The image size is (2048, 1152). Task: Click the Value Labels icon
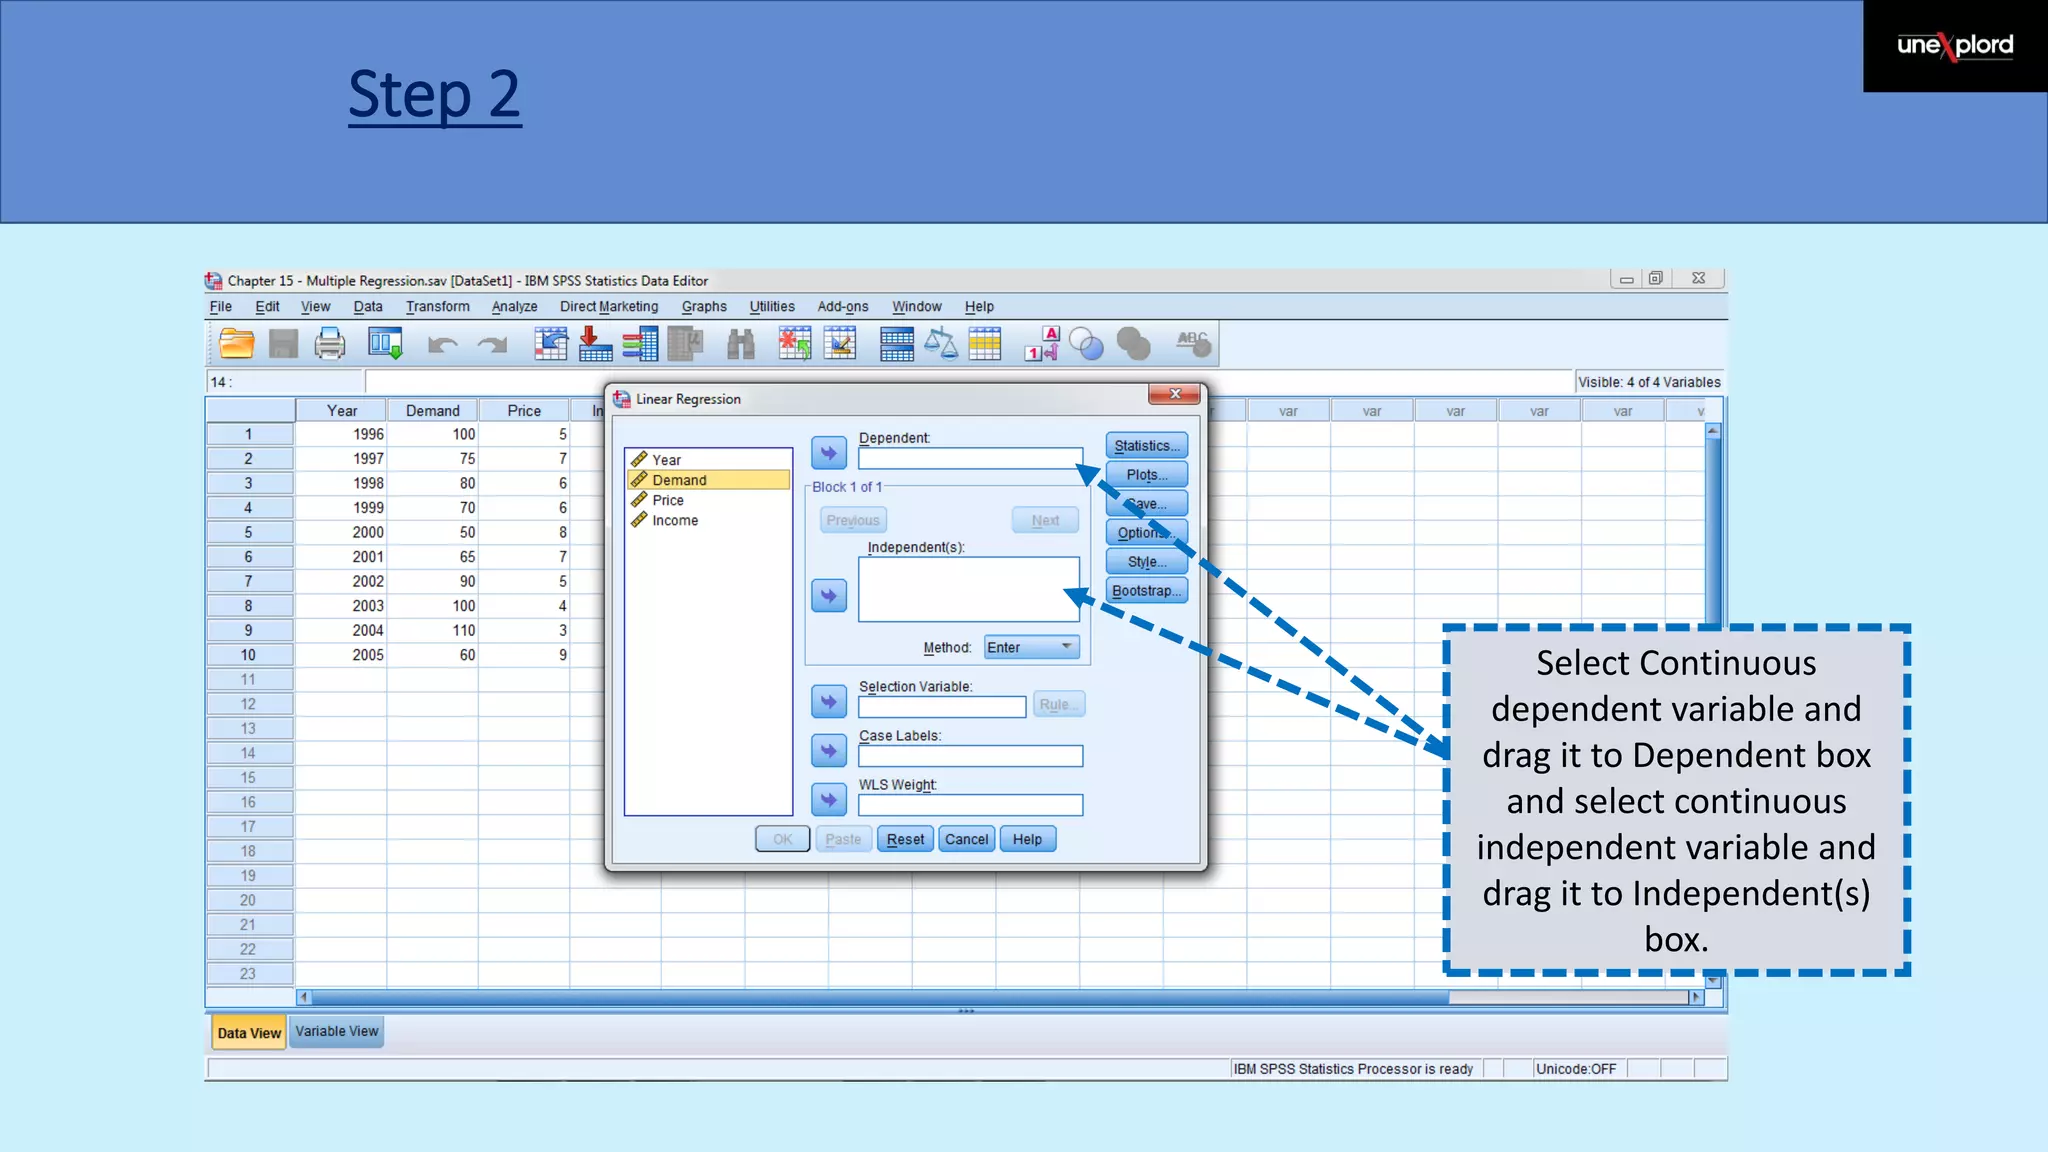(x=1041, y=344)
